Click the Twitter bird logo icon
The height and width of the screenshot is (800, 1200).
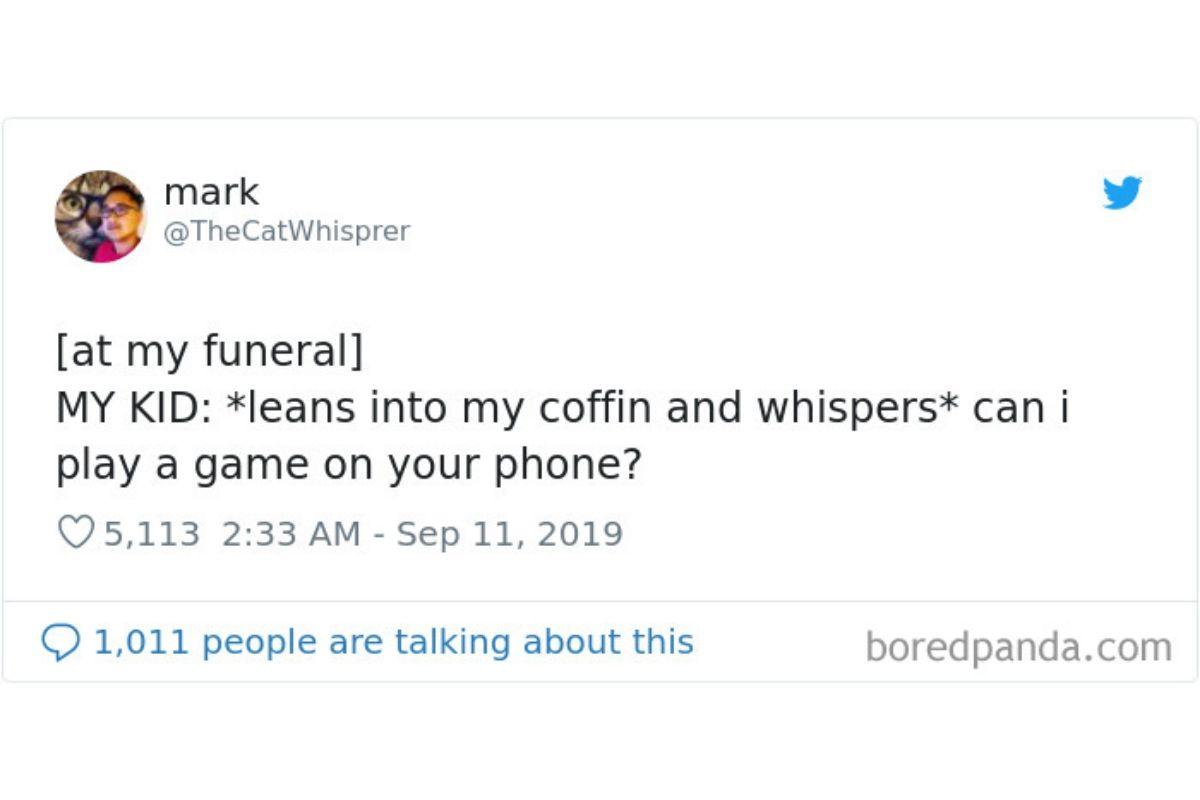(1122, 192)
